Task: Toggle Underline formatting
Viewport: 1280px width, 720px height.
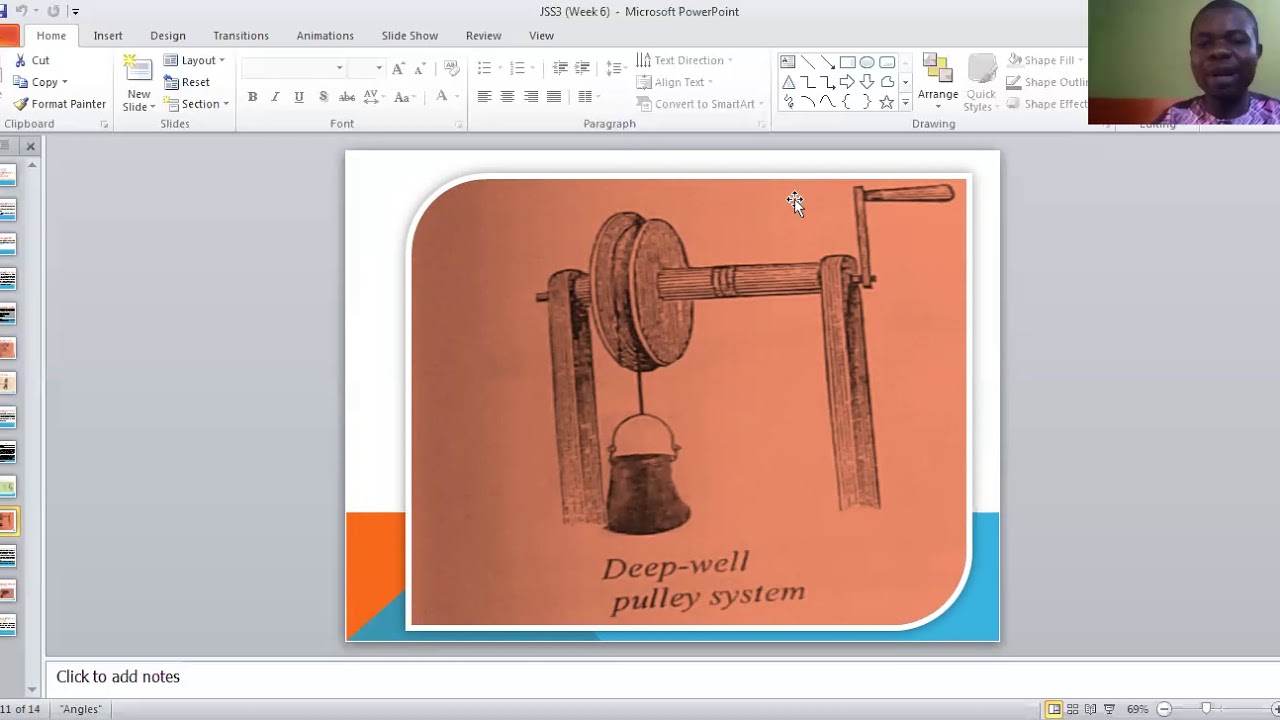Action: [299, 97]
